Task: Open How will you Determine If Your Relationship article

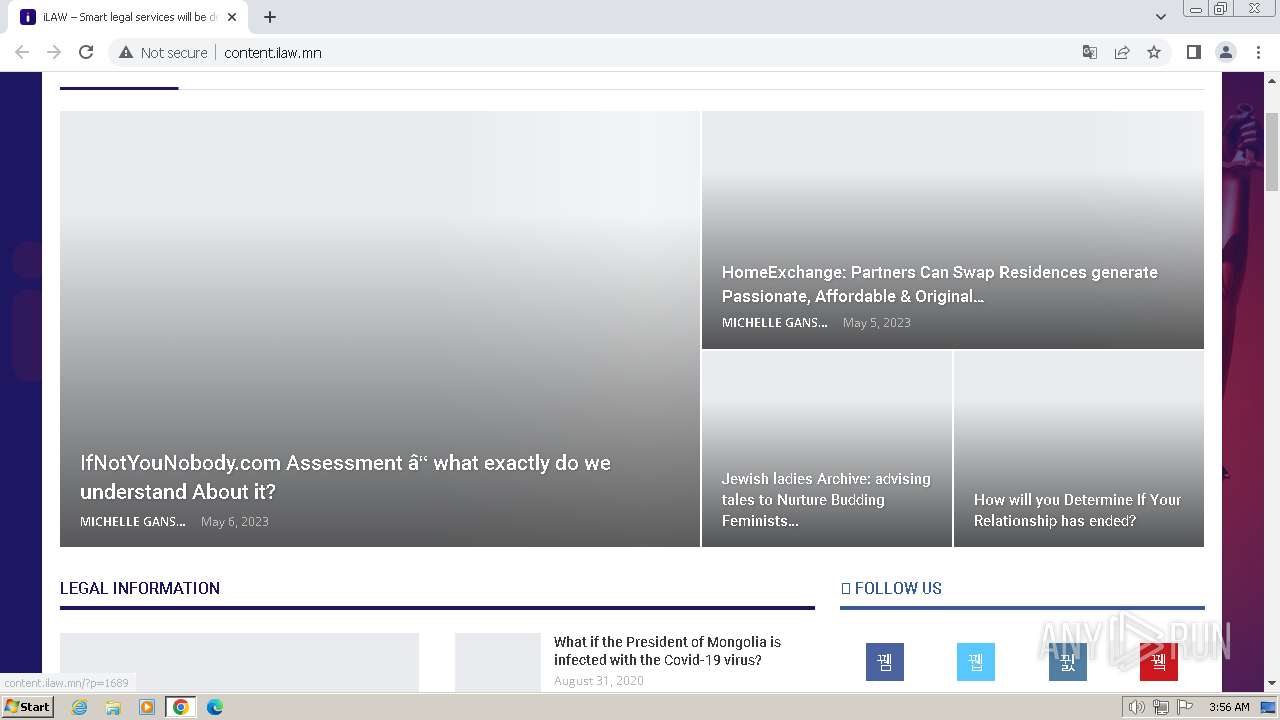Action: pyautogui.click(x=1078, y=510)
